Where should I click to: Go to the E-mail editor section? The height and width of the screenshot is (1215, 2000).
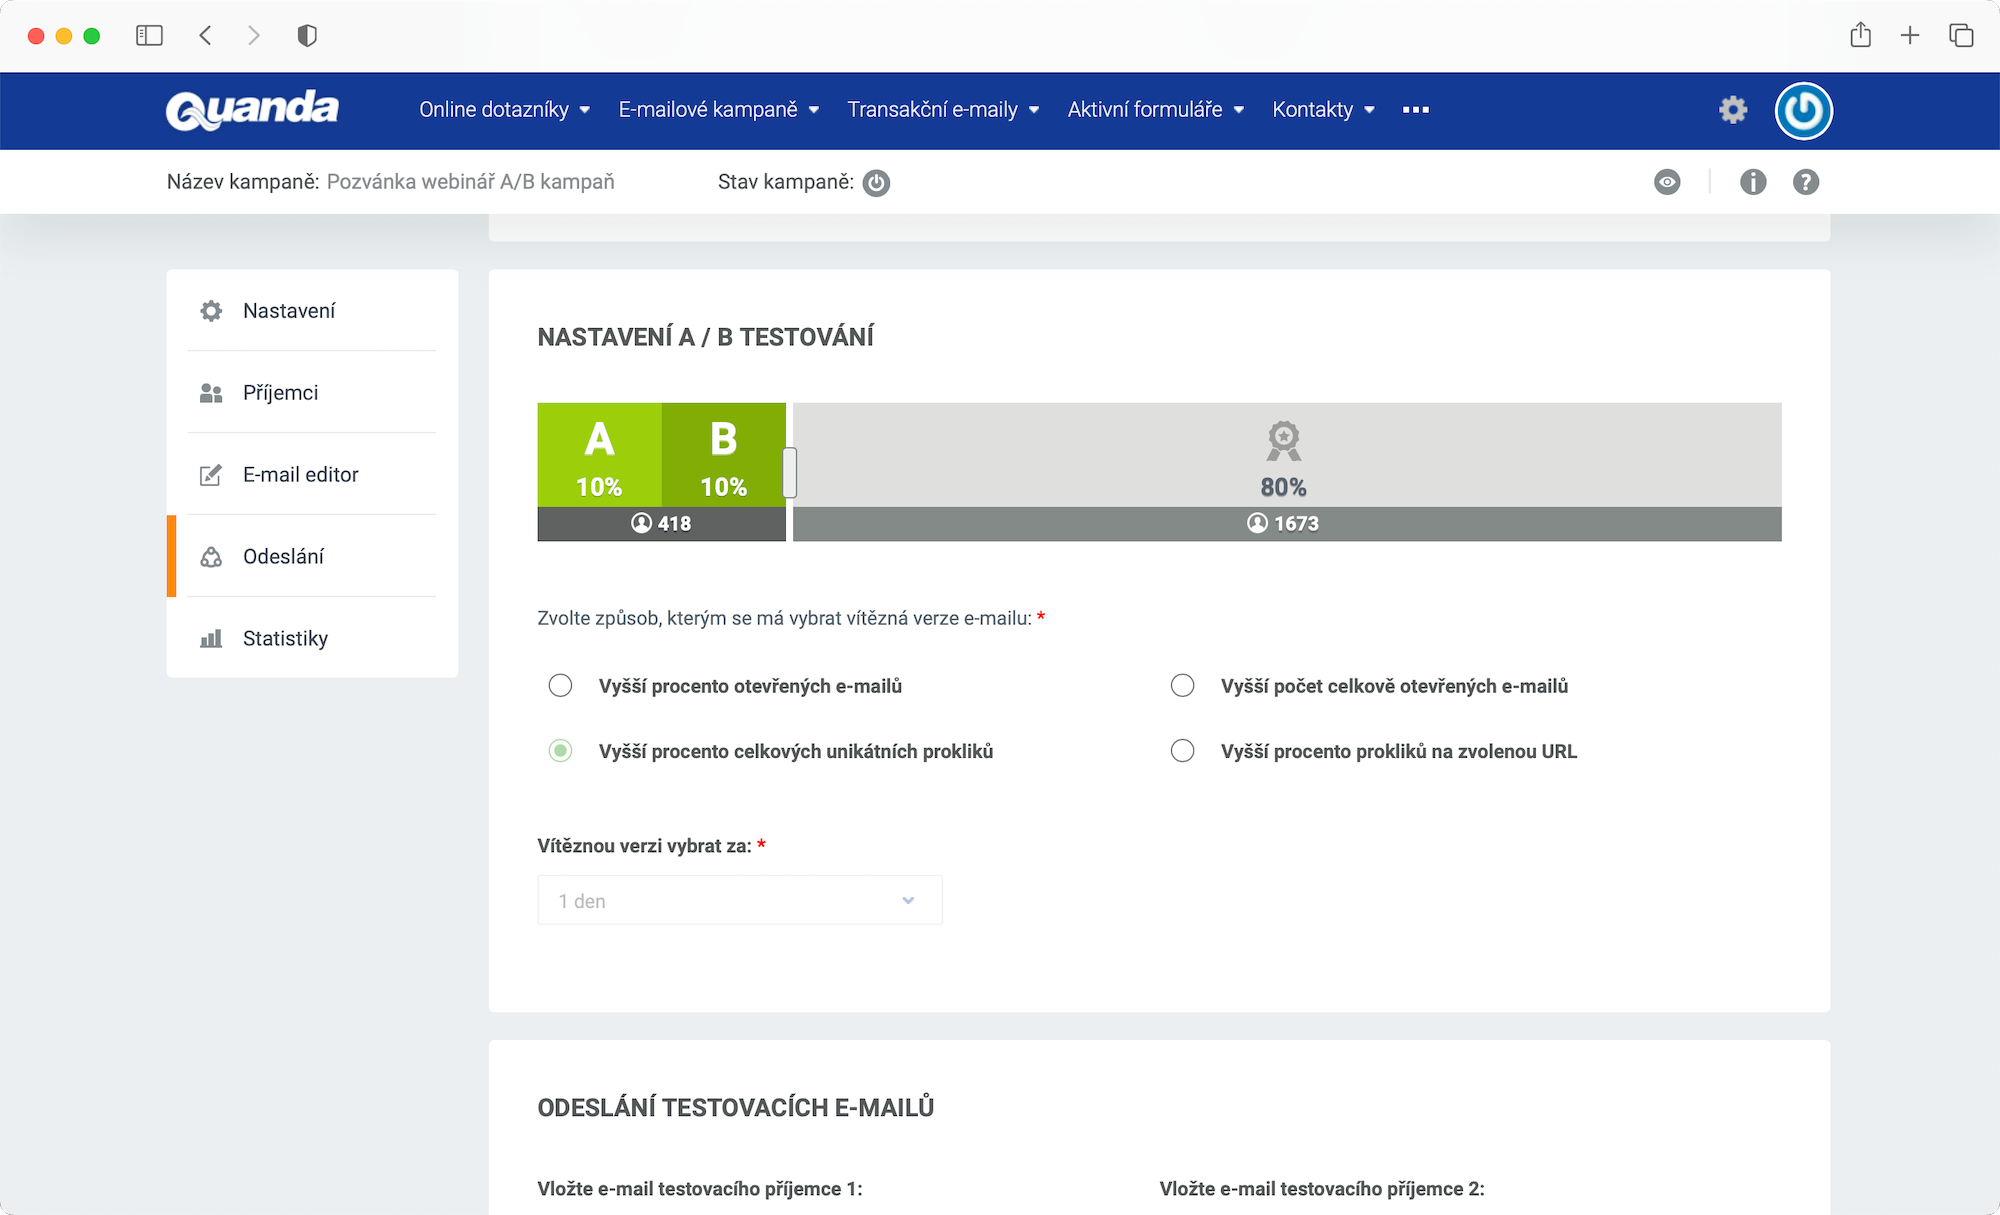tap(299, 475)
